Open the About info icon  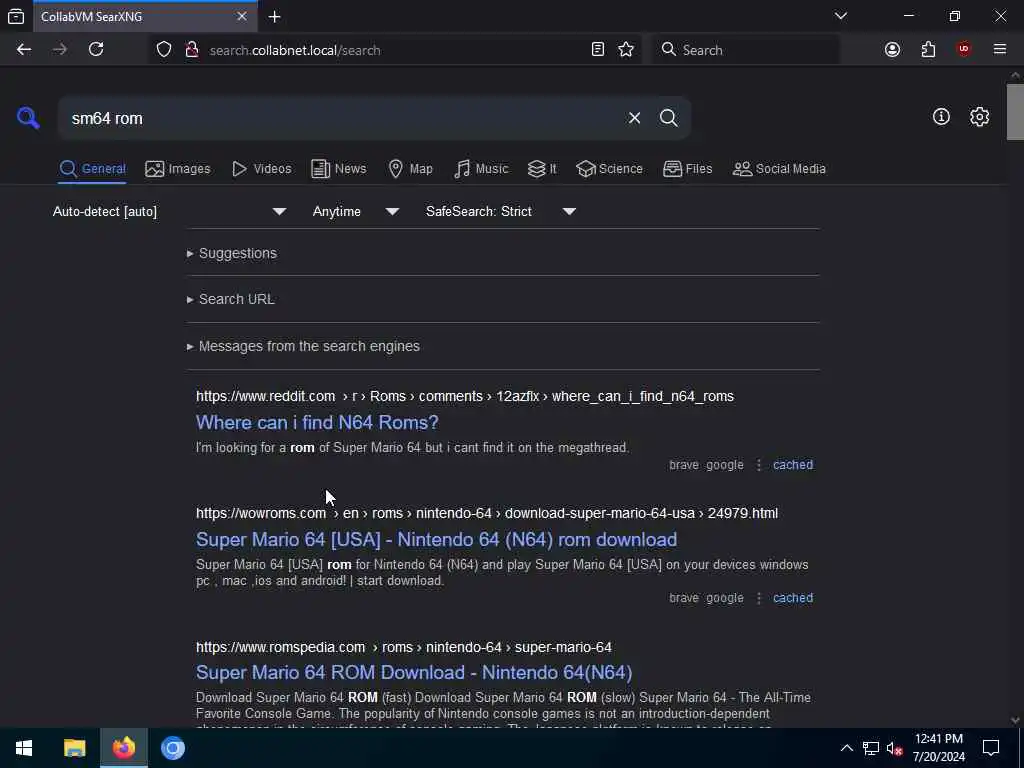click(x=941, y=117)
